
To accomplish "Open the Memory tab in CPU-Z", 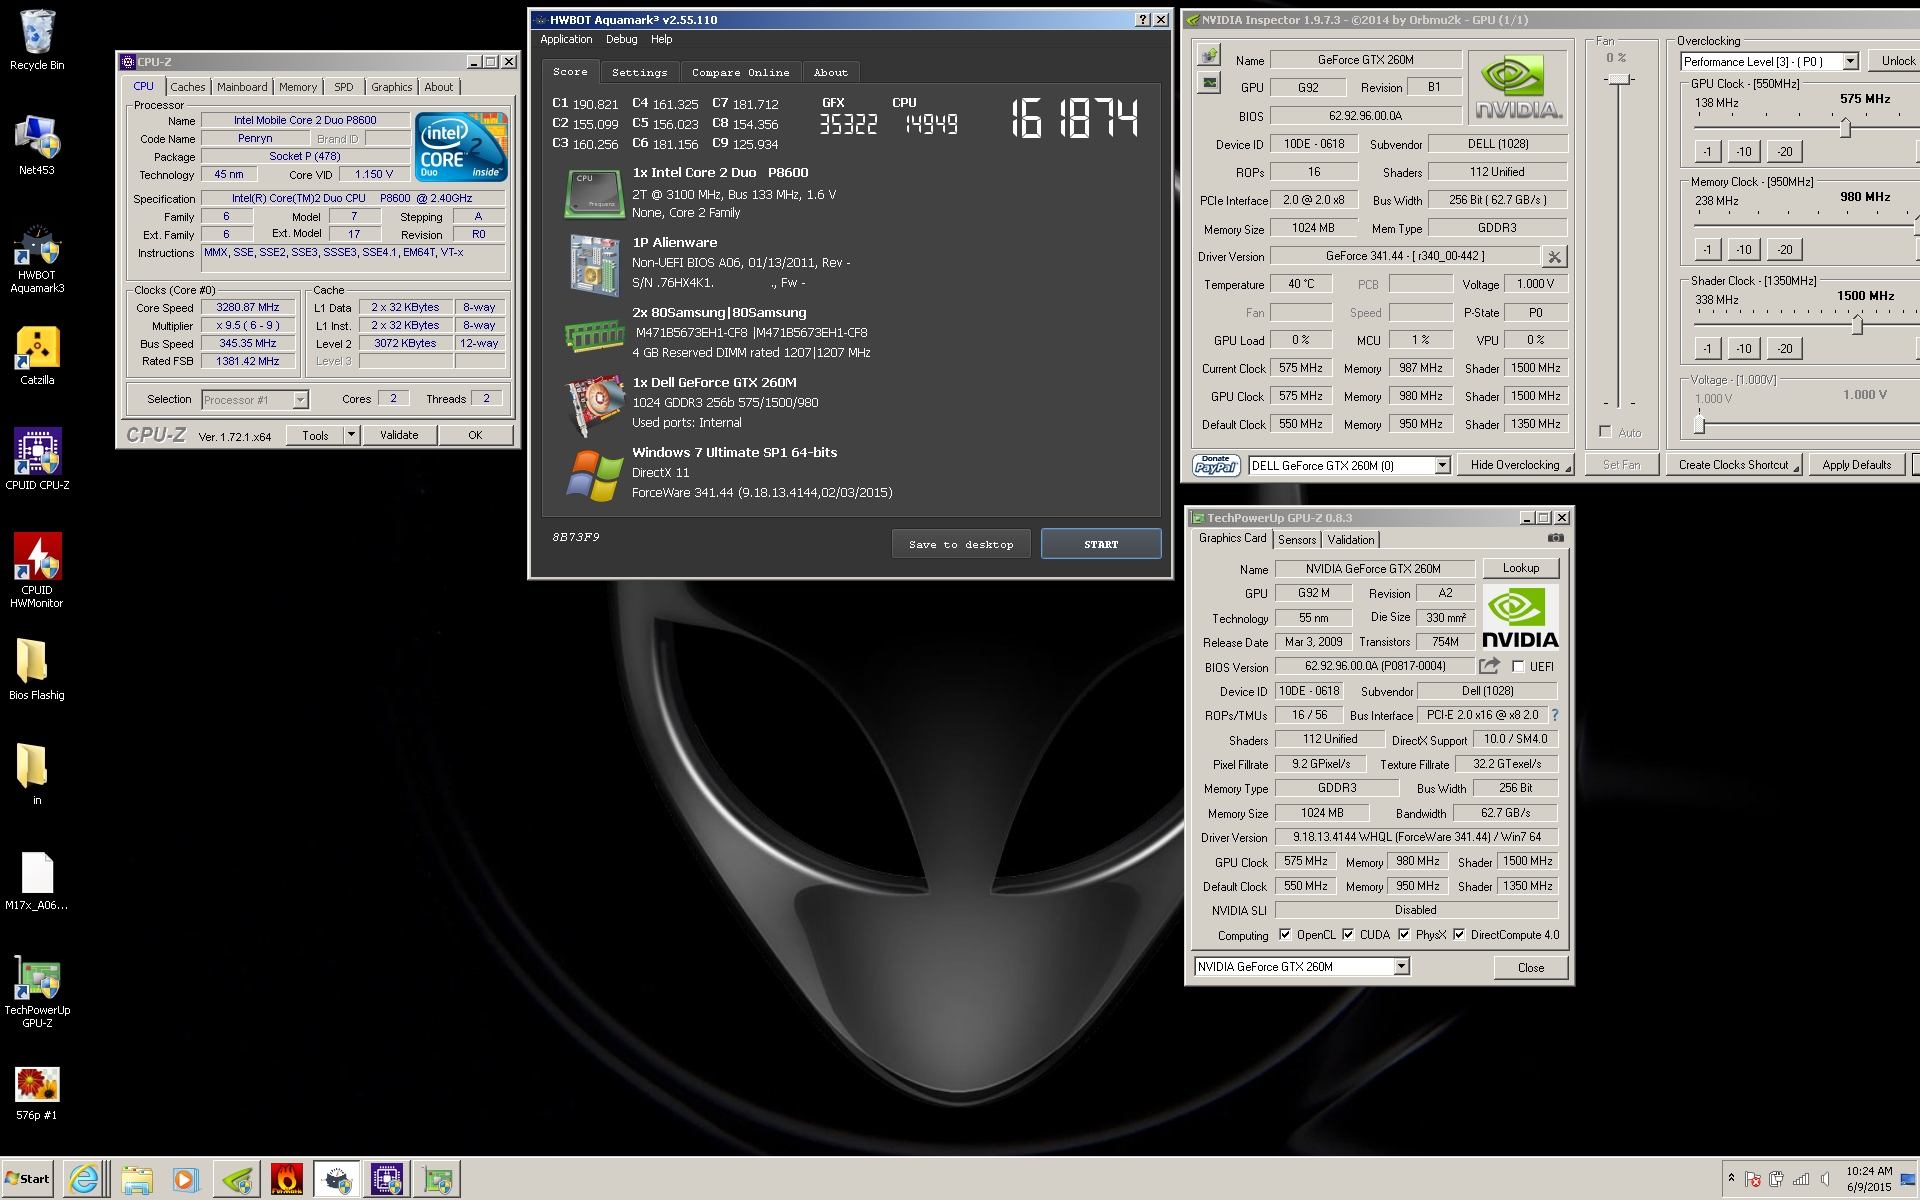I will (298, 87).
